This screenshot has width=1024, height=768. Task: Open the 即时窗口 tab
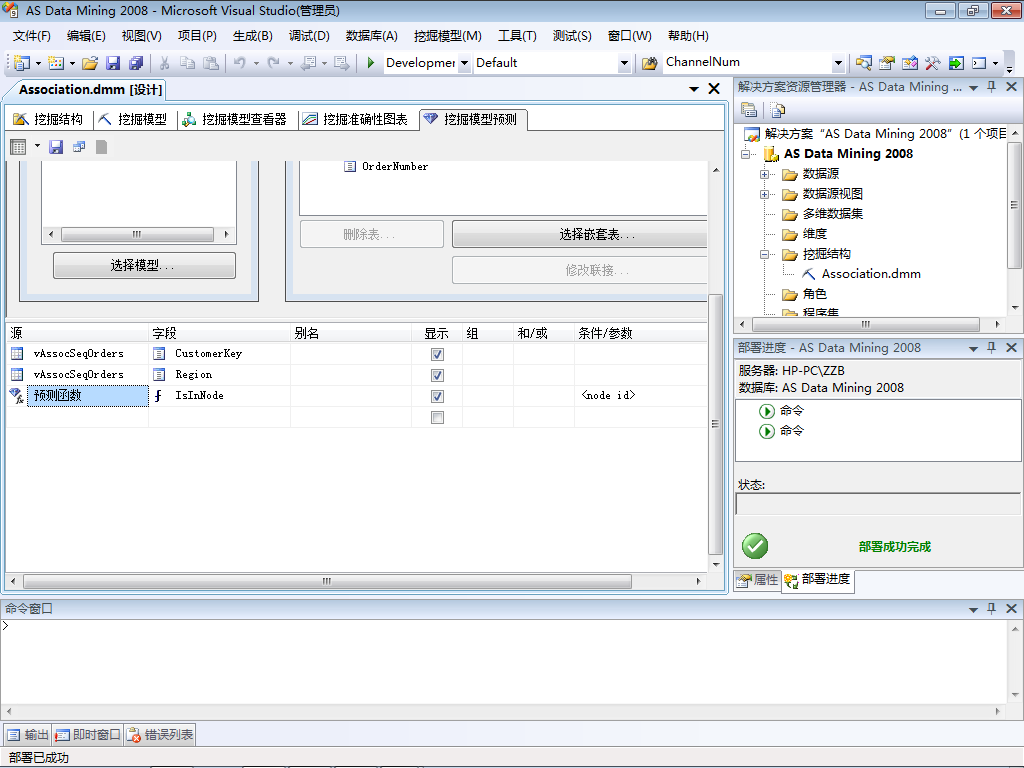point(88,735)
